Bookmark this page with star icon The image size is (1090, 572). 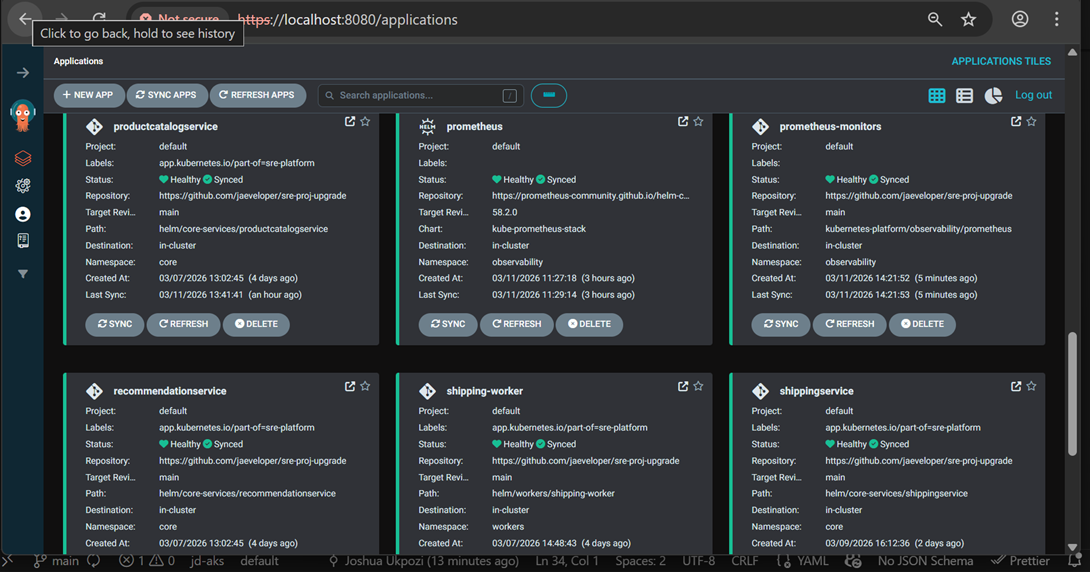[968, 19]
